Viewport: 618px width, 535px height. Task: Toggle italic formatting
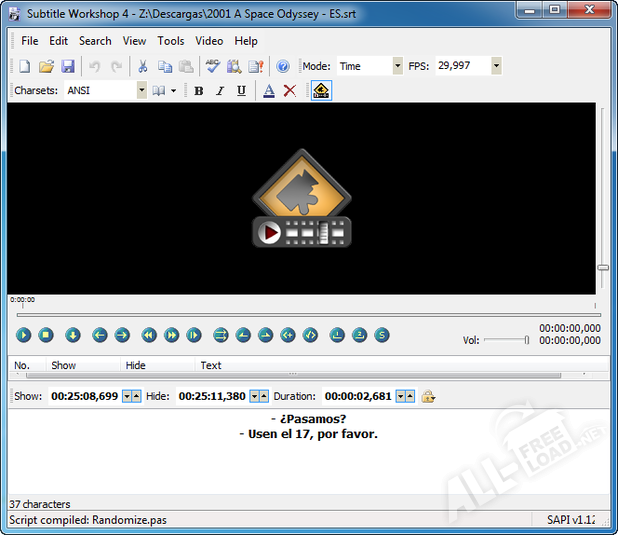[x=220, y=91]
